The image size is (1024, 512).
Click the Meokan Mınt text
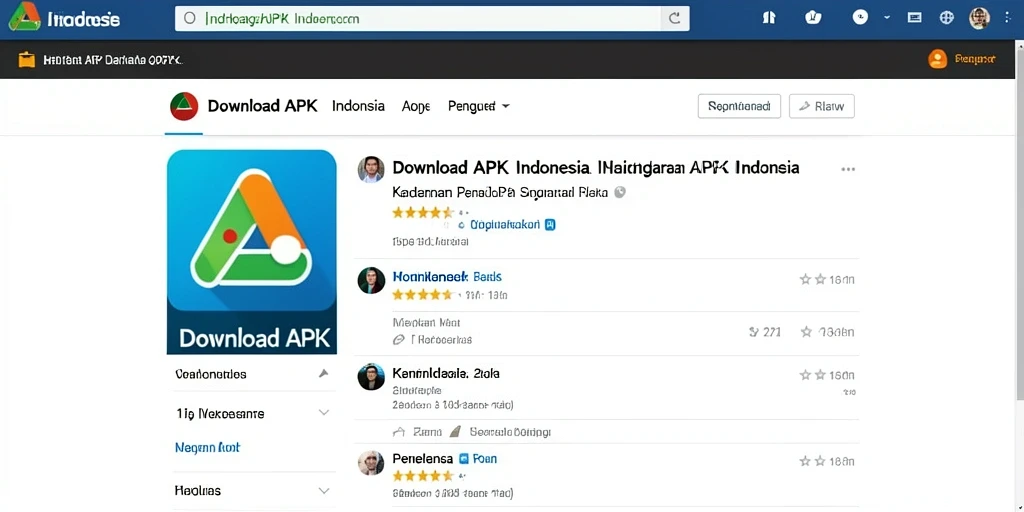(426, 323)
